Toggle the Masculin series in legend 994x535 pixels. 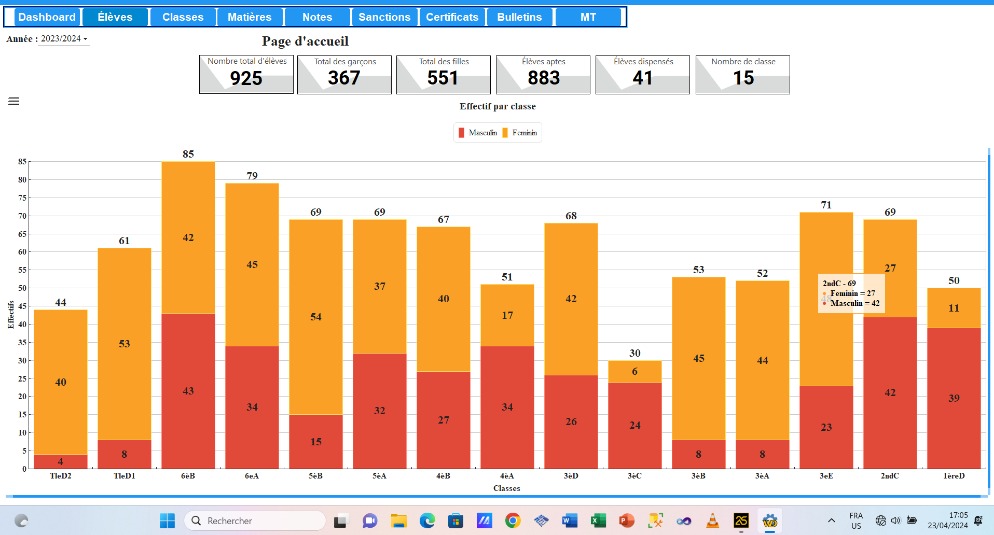478,133
